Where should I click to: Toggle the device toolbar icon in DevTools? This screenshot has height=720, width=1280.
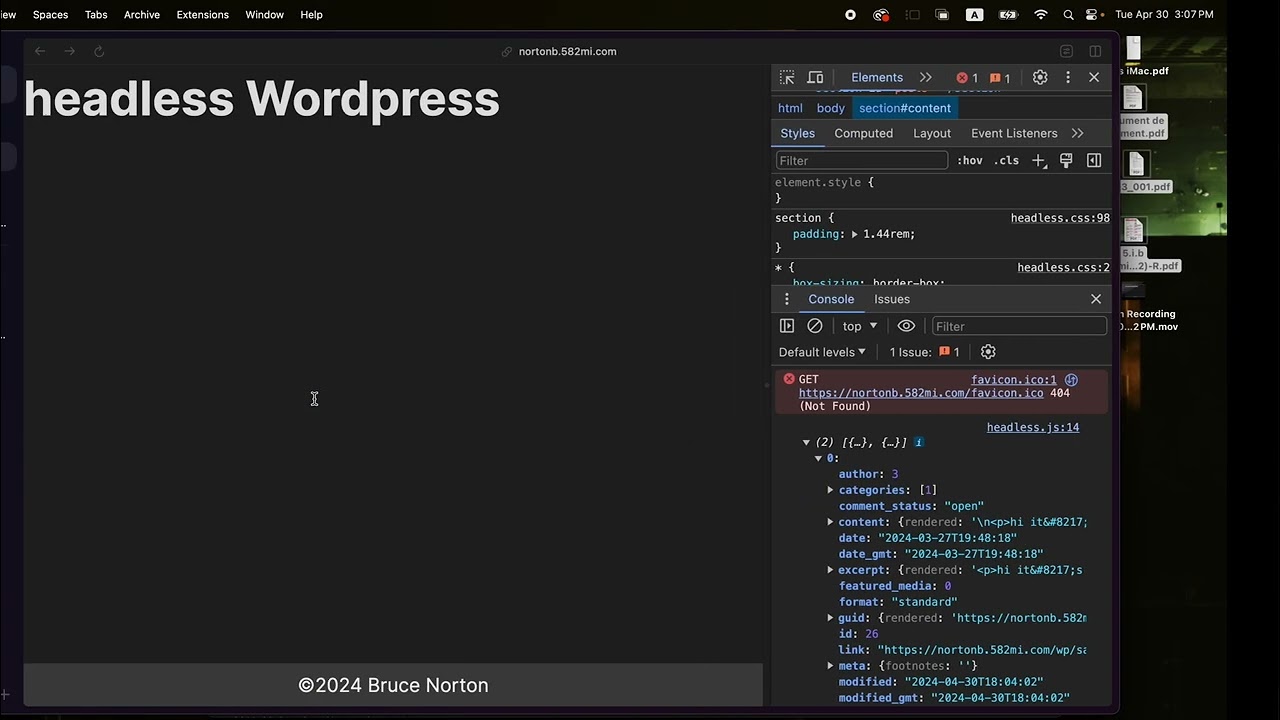[x=815, y=77]
